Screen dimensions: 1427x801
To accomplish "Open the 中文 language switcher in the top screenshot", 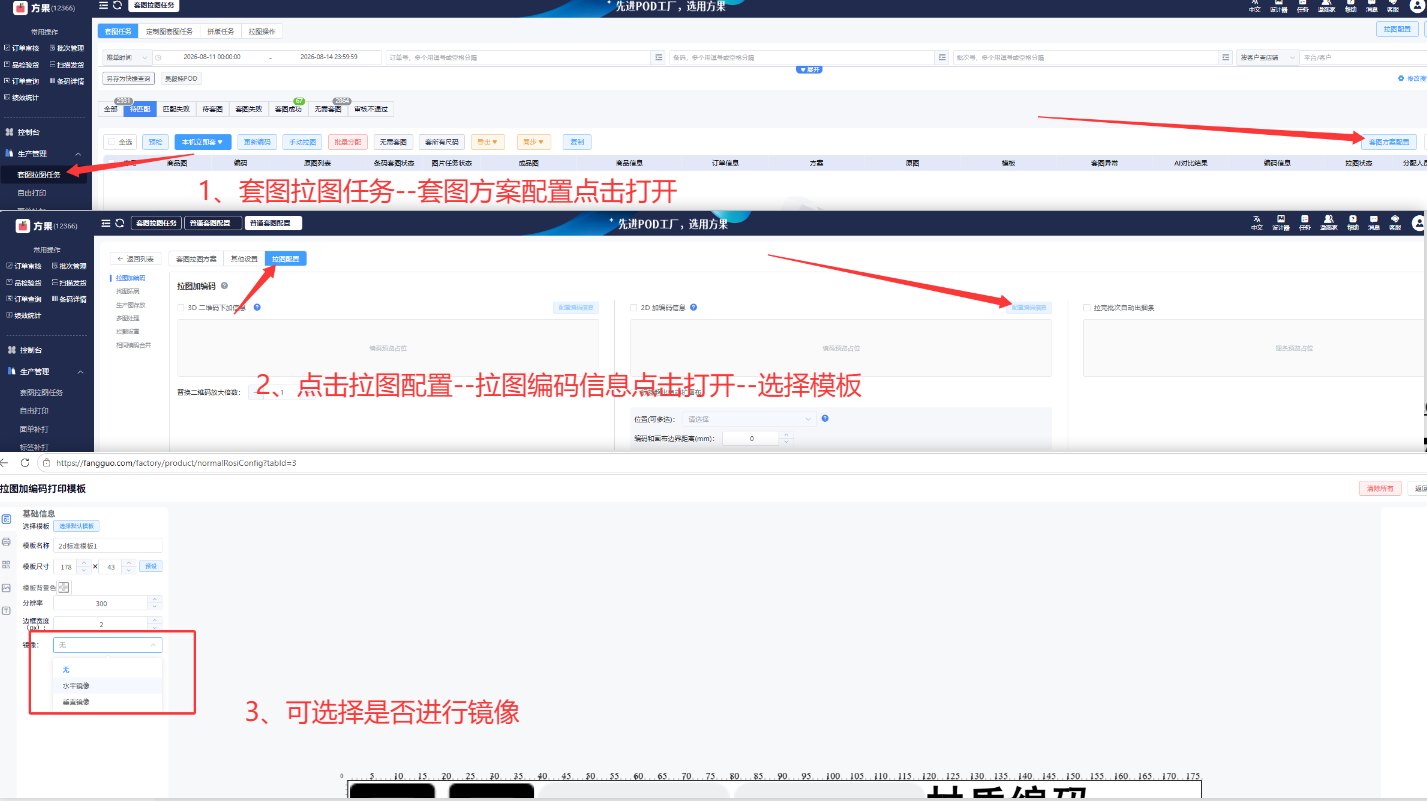I will (1255, 6).
